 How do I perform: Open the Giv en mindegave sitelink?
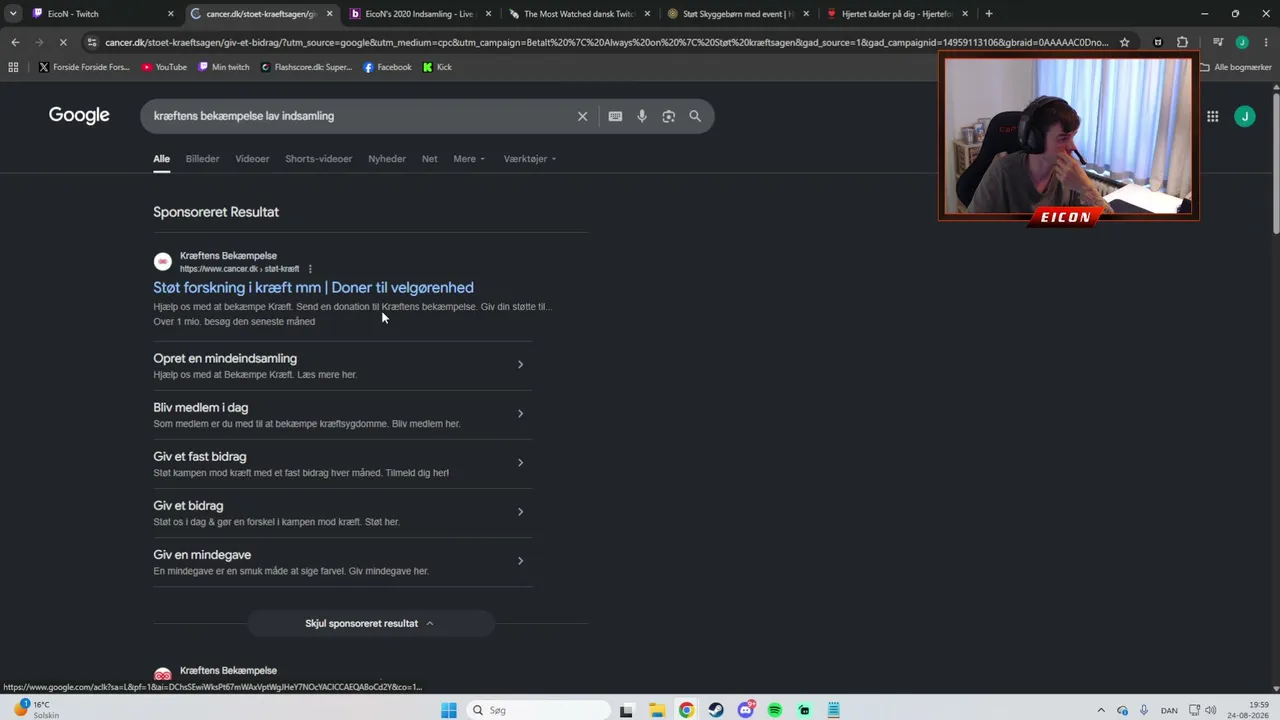[342, 562]
